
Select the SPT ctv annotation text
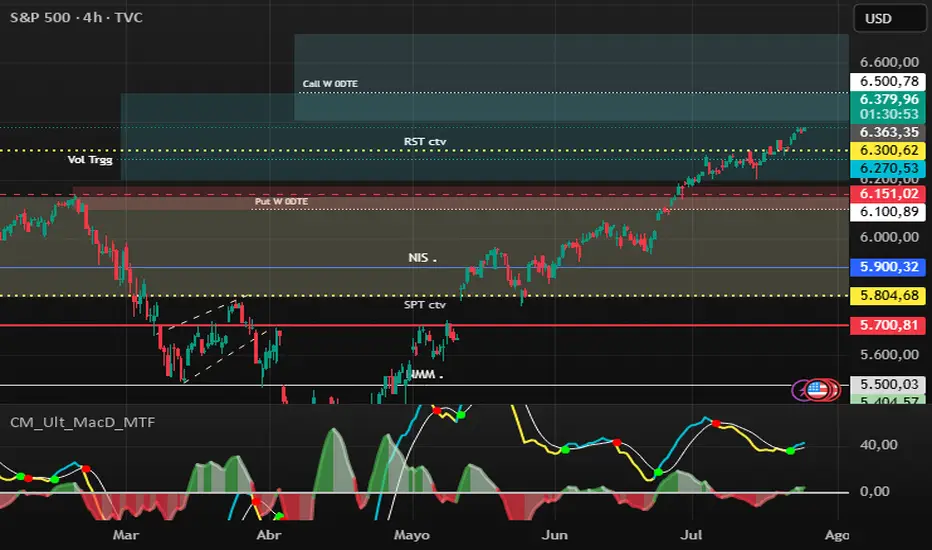(424, 304)
